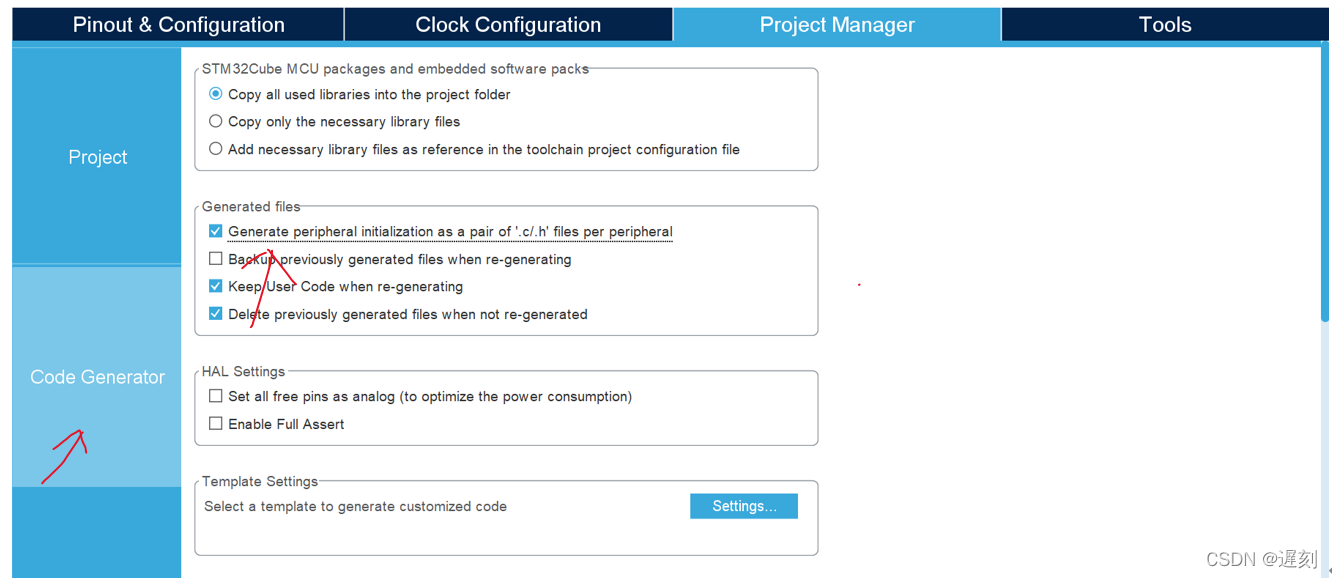This screenshot has height=578, width=1332.
Task: Enable Set all free pins as analog
Action: click(x=215, y=396)
